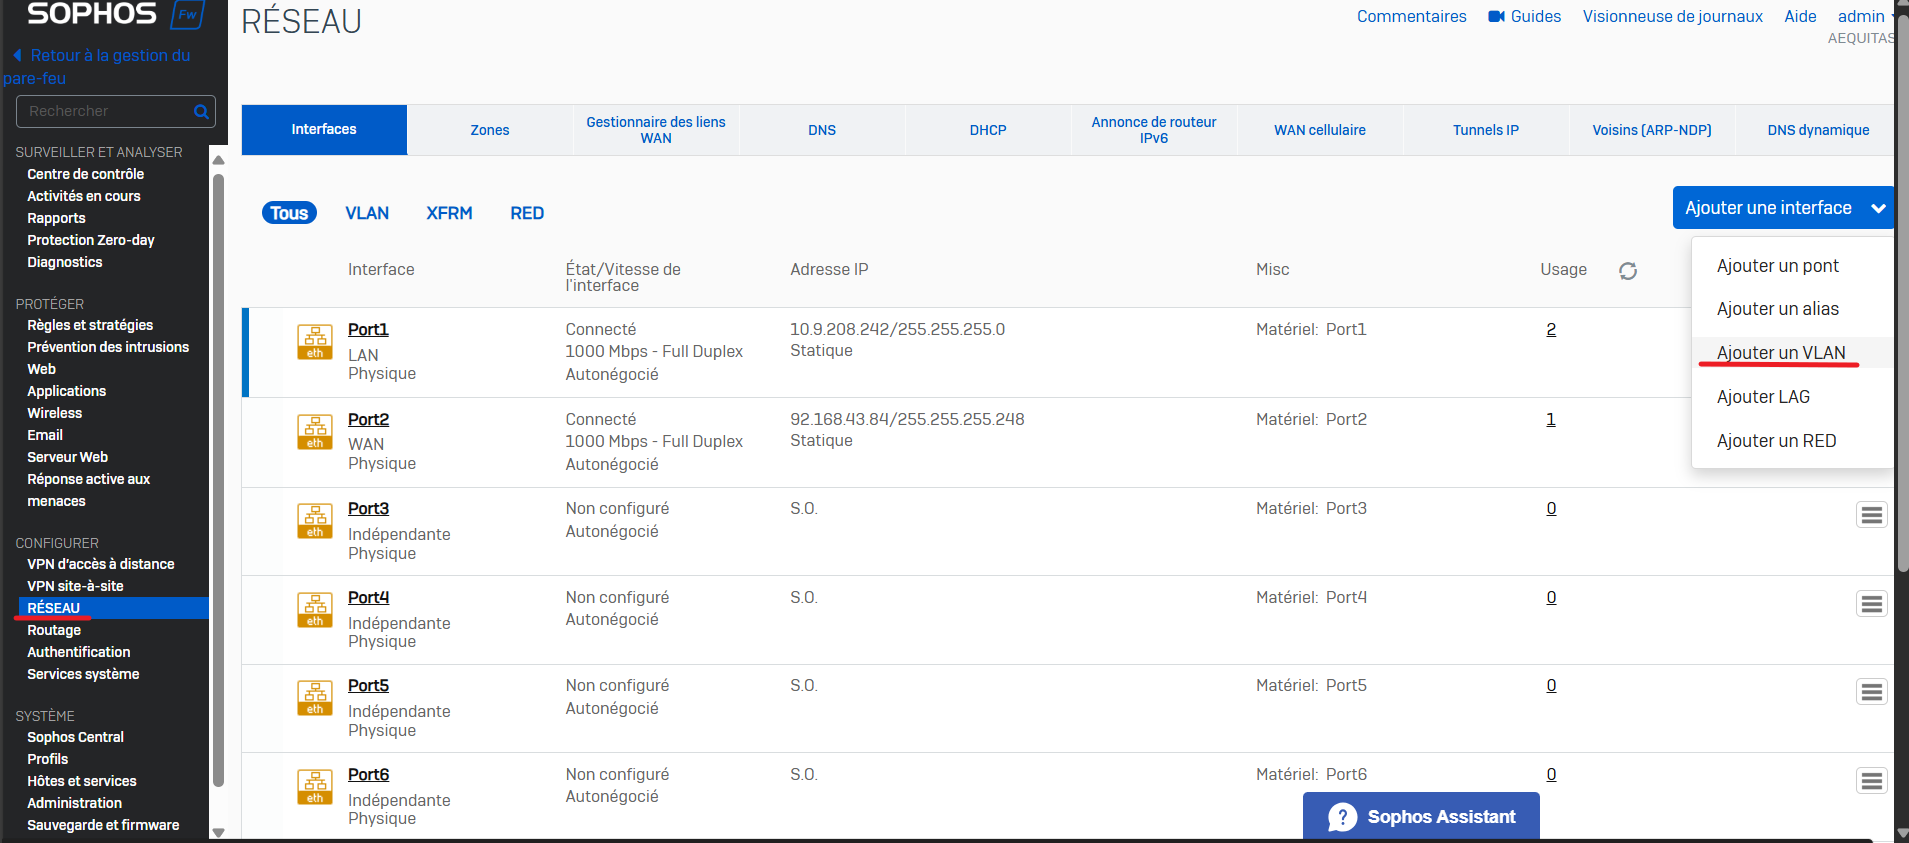
Task: Select the Interfaces tab
Action: click(324, 130)
